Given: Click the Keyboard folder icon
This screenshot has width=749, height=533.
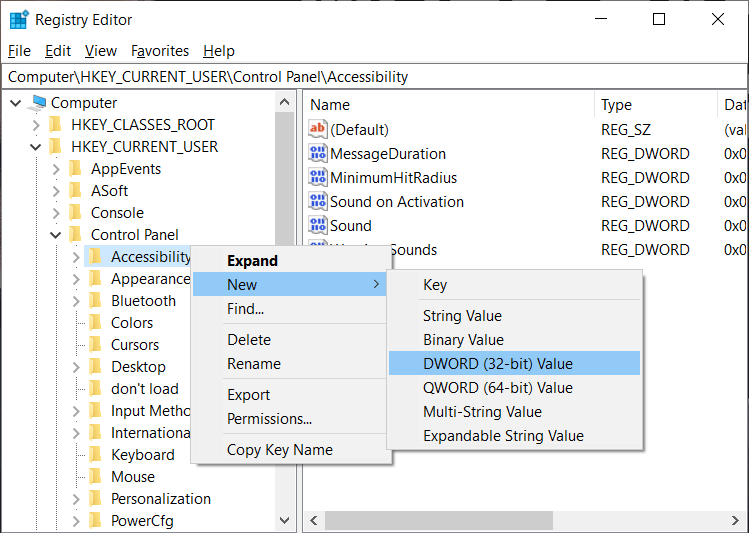Looking at the screenshot, I should [96, 454].
